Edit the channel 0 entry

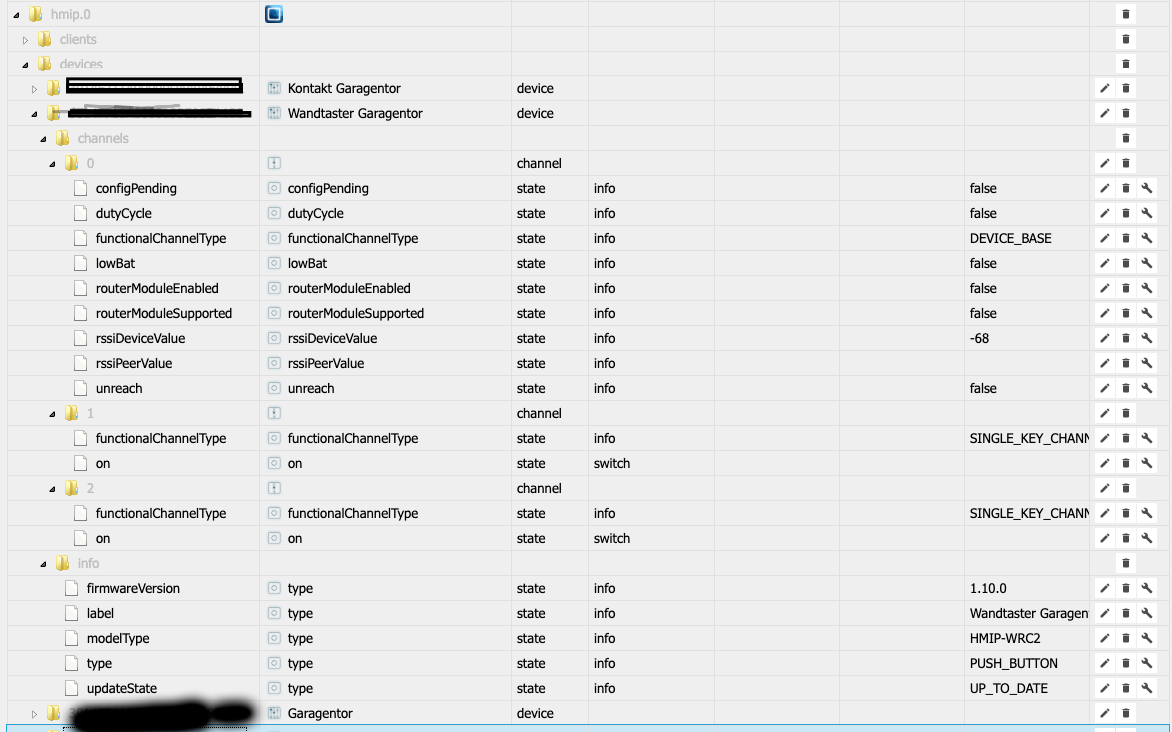coord(1104,164)
